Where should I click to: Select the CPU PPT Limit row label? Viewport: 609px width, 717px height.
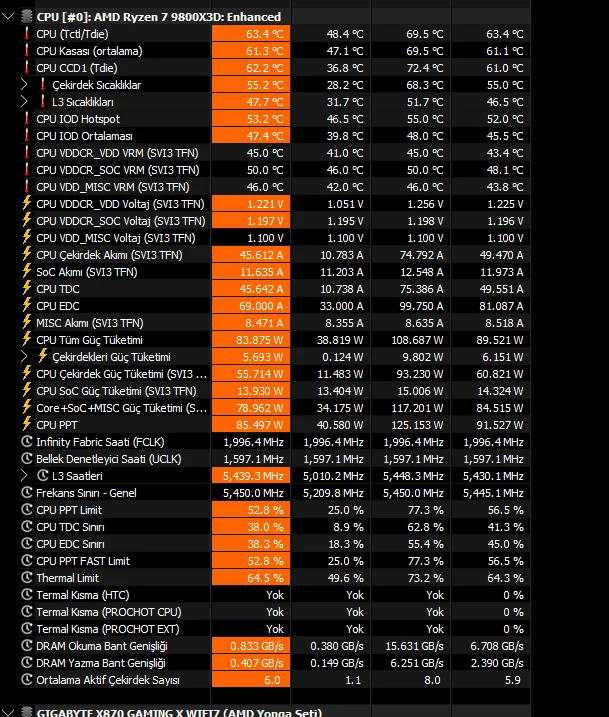pos(69,510)
